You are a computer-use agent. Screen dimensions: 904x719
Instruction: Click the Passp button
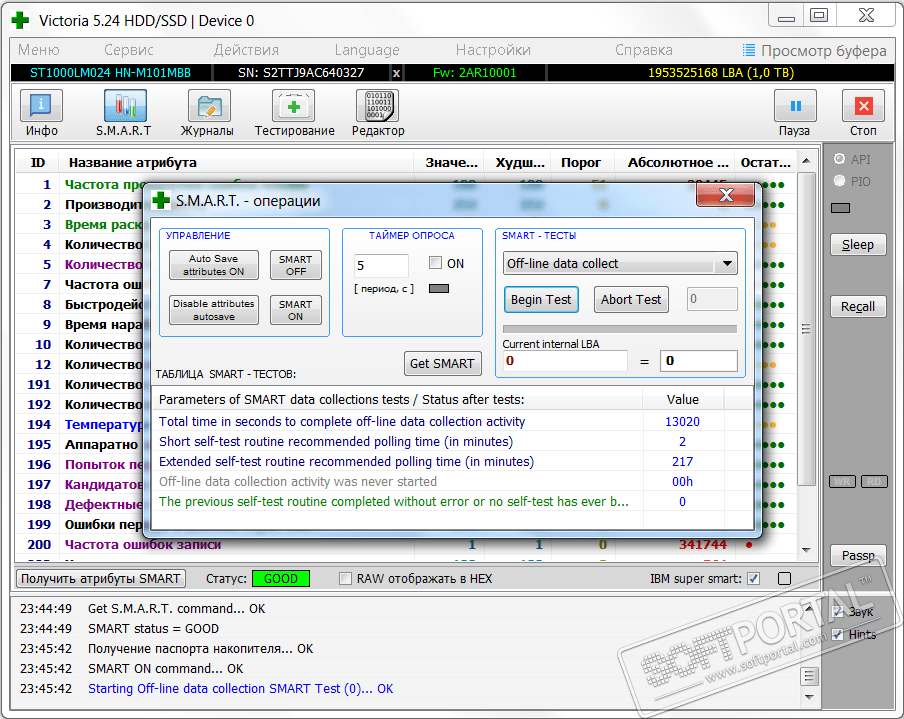(858, 555)
